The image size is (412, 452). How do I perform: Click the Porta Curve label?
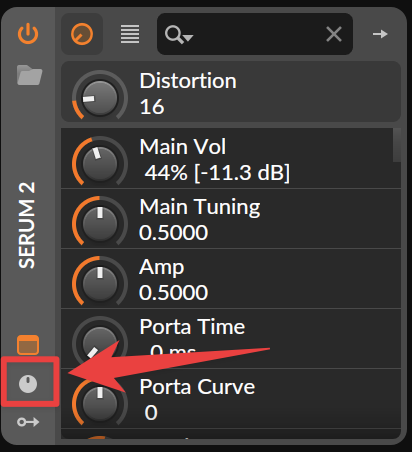point(197,387)
